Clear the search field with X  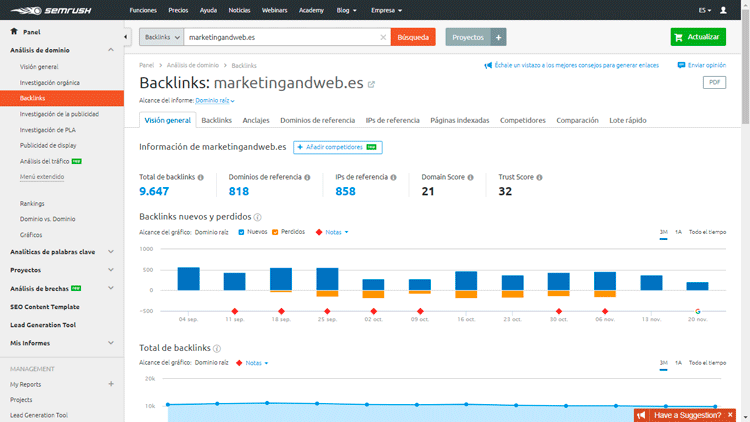click(383, 37)
